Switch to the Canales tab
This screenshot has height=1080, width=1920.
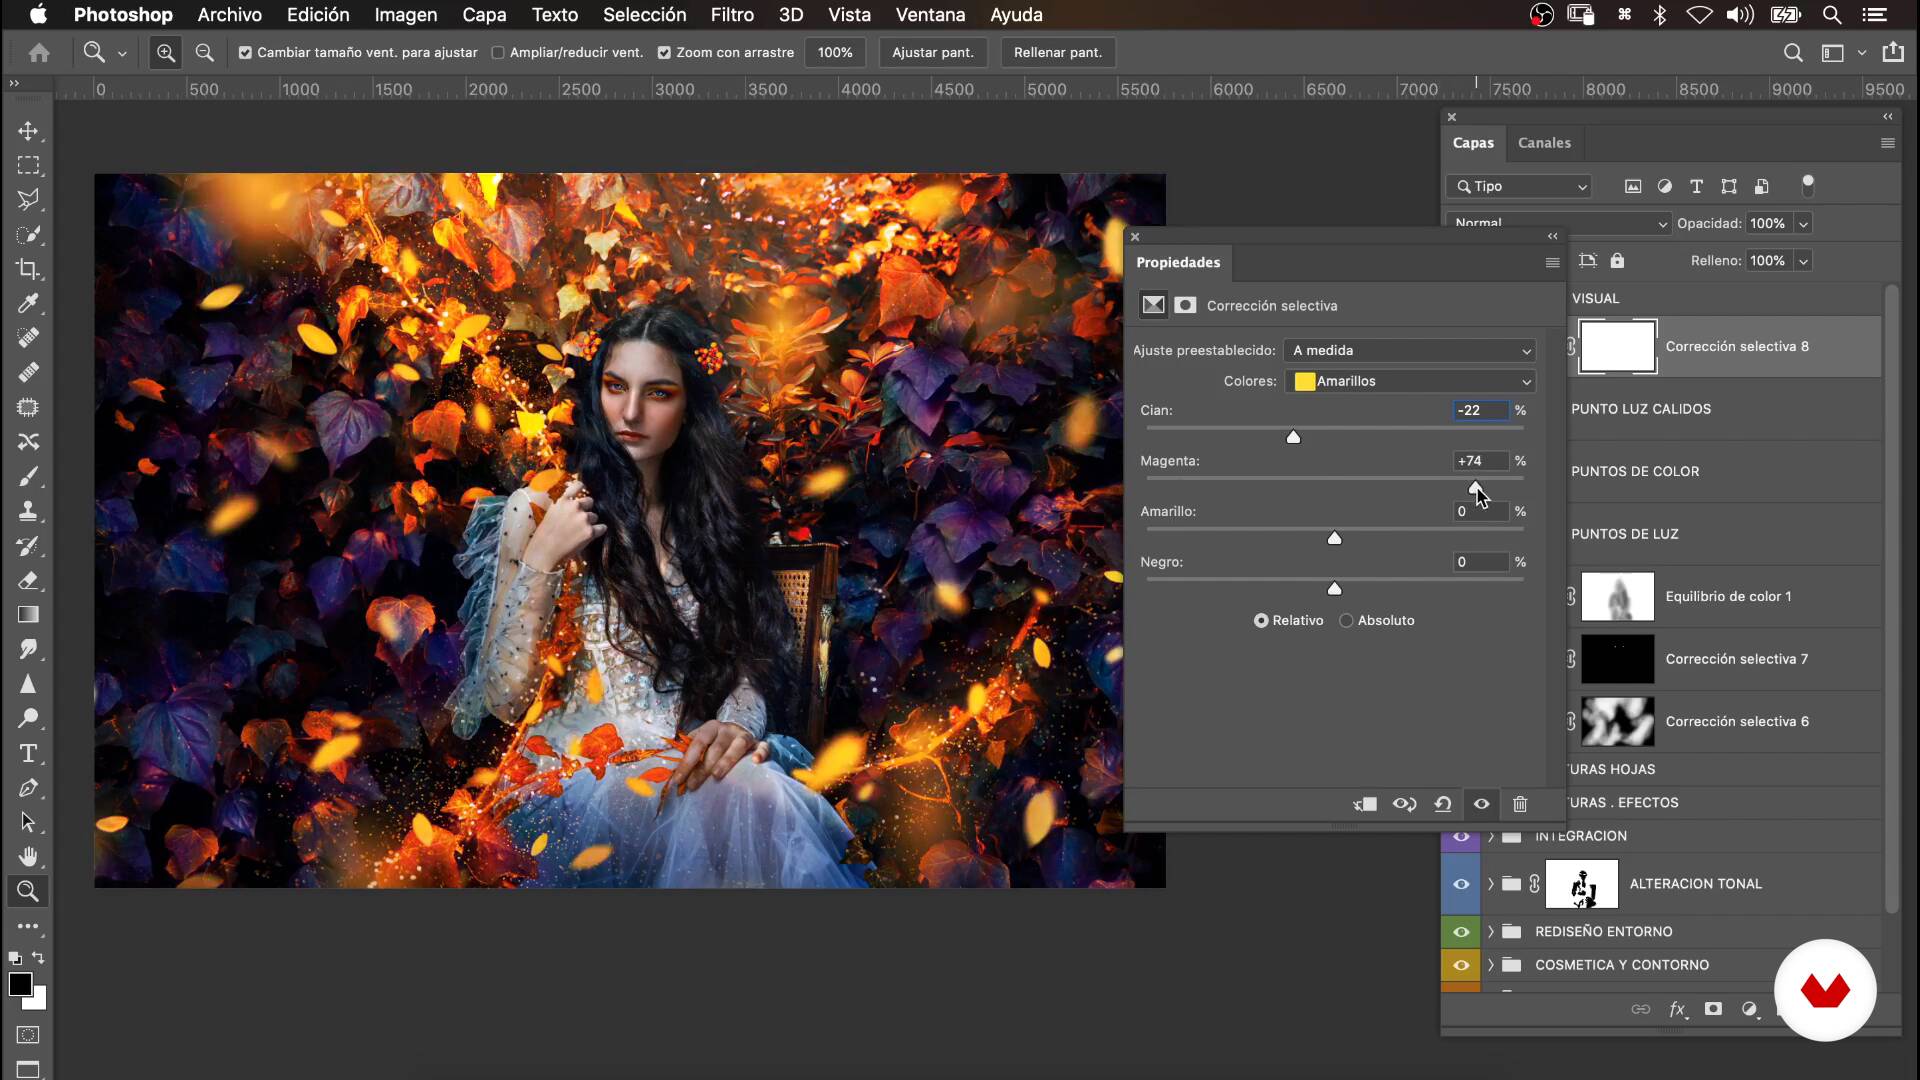[1544, 143]
